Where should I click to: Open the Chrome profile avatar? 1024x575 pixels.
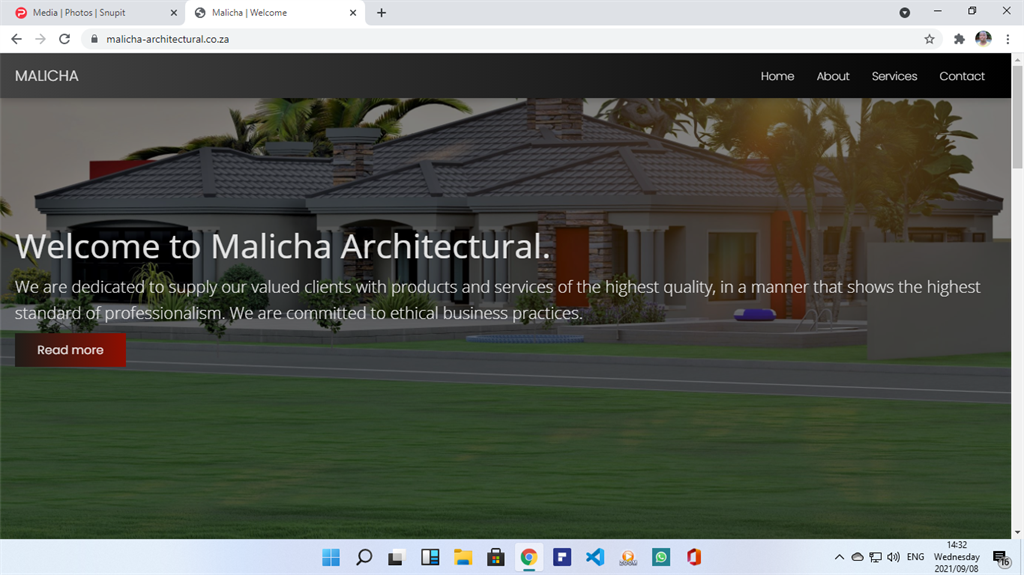[x=983, y=39]
